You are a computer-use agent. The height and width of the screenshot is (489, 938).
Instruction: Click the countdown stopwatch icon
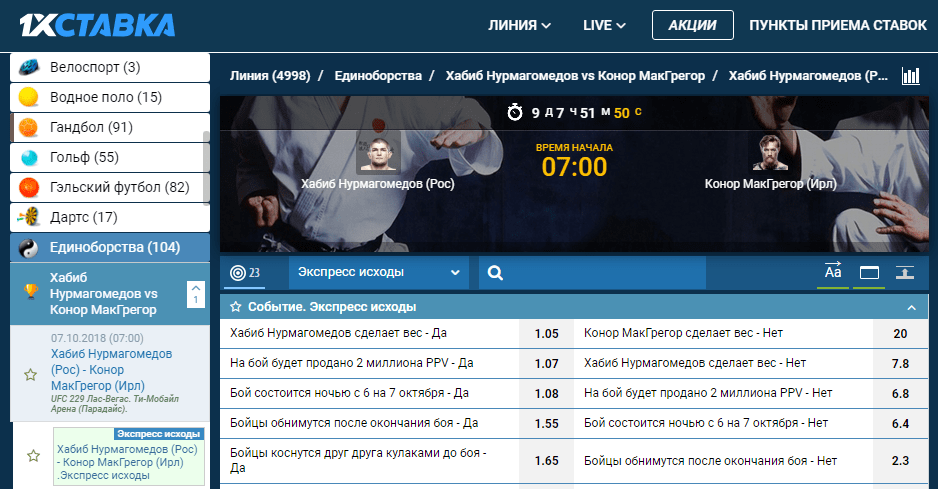click(x=515, y=112)
